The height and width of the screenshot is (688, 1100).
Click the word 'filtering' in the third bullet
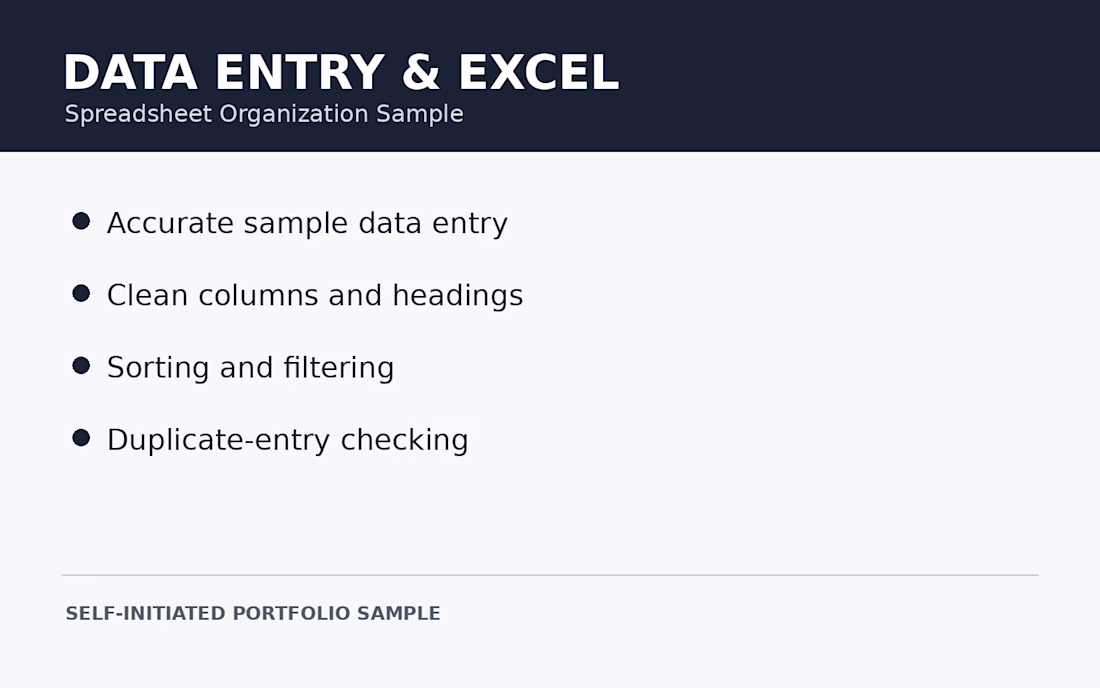[x=339, y=367]
